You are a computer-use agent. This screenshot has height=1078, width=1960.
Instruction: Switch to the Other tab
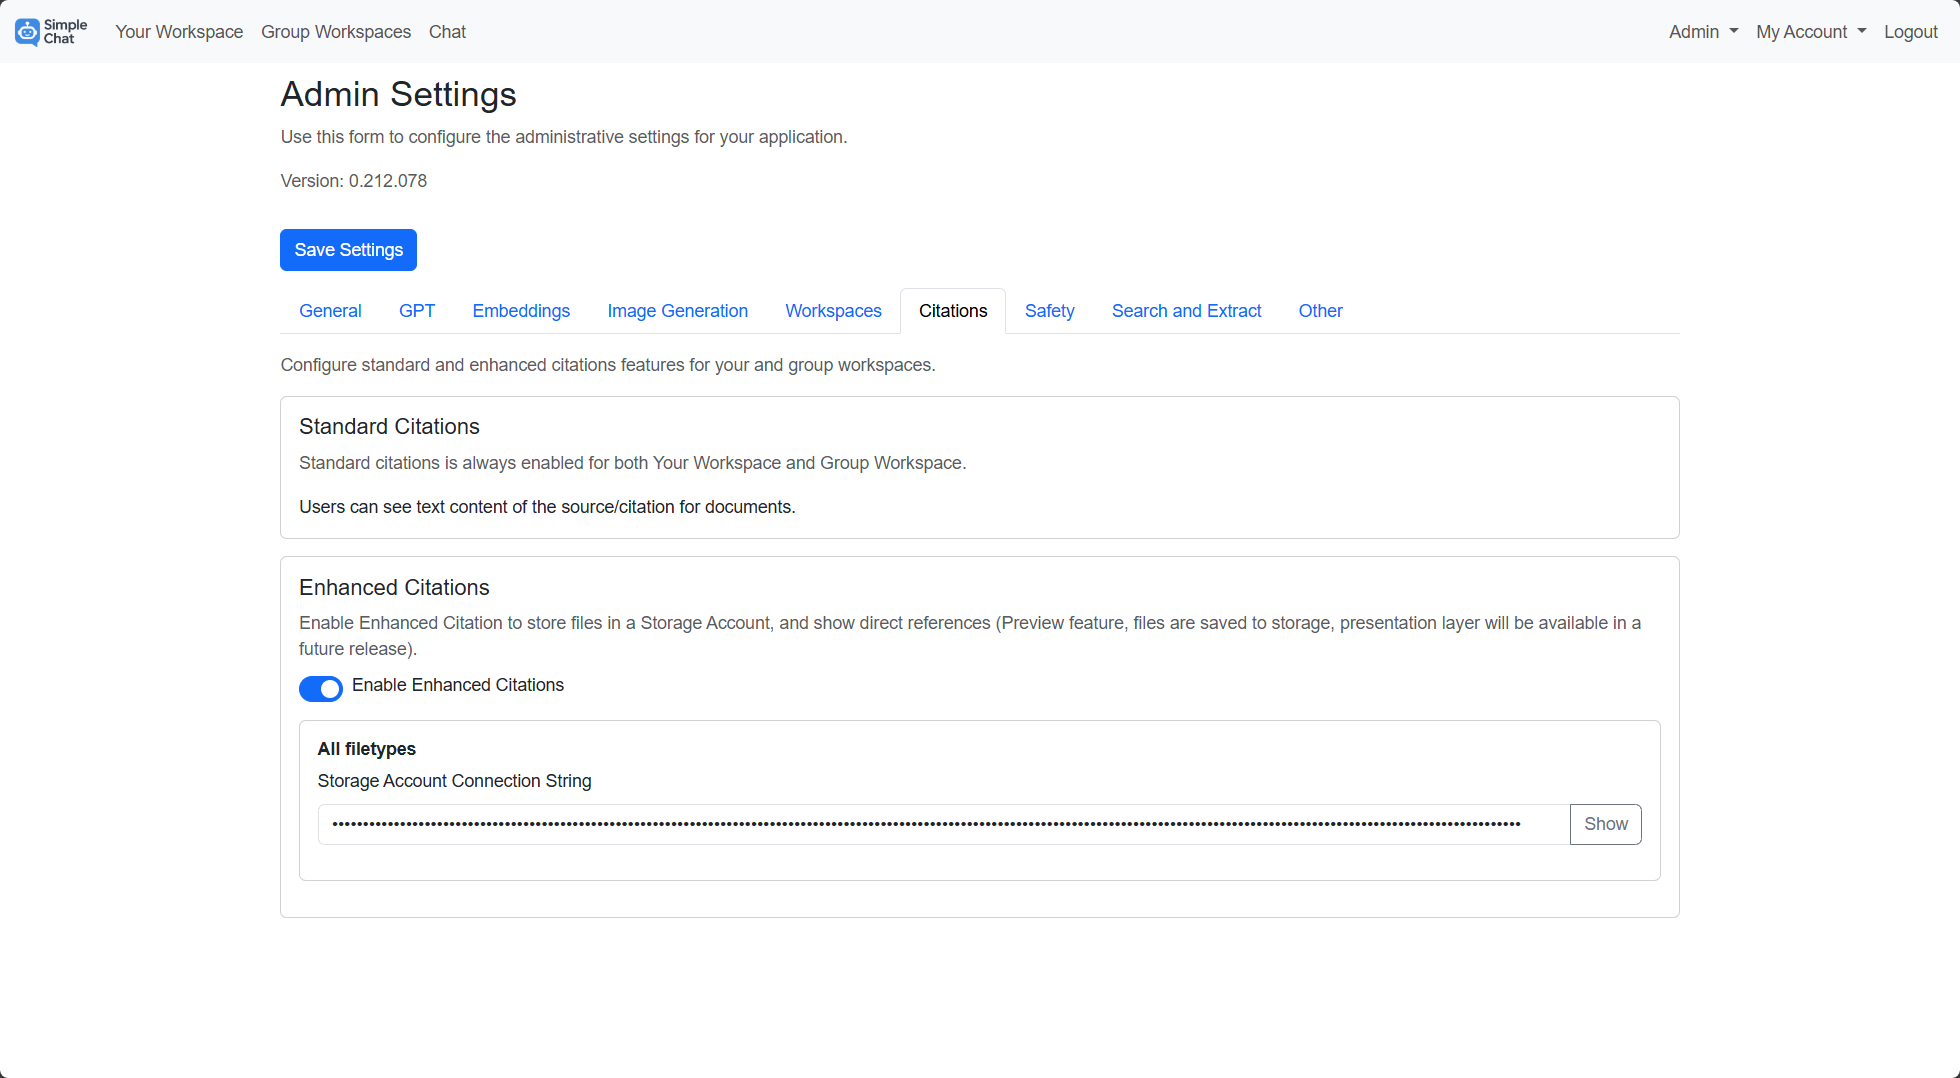point(1320,311)
